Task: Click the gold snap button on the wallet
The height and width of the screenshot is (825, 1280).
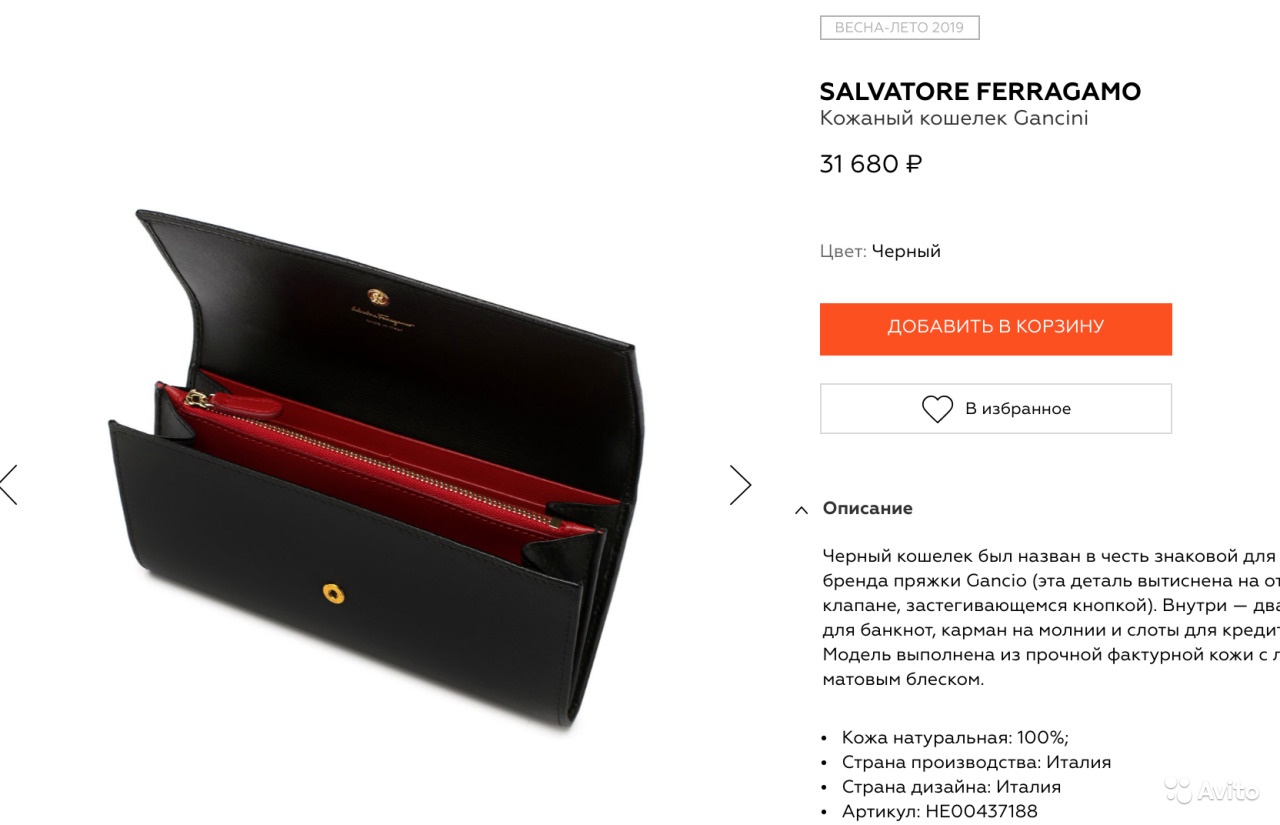Action: (x=333, y=593)
